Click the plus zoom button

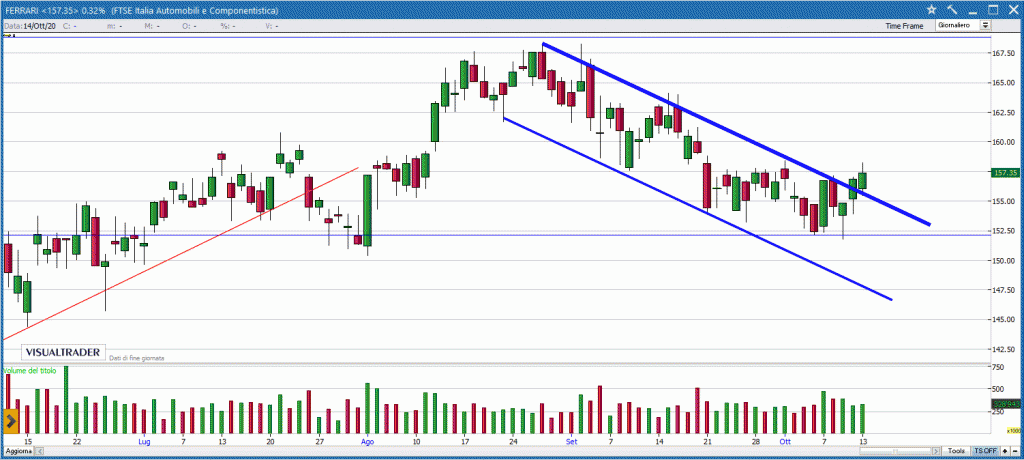(x=1006, y=452)
